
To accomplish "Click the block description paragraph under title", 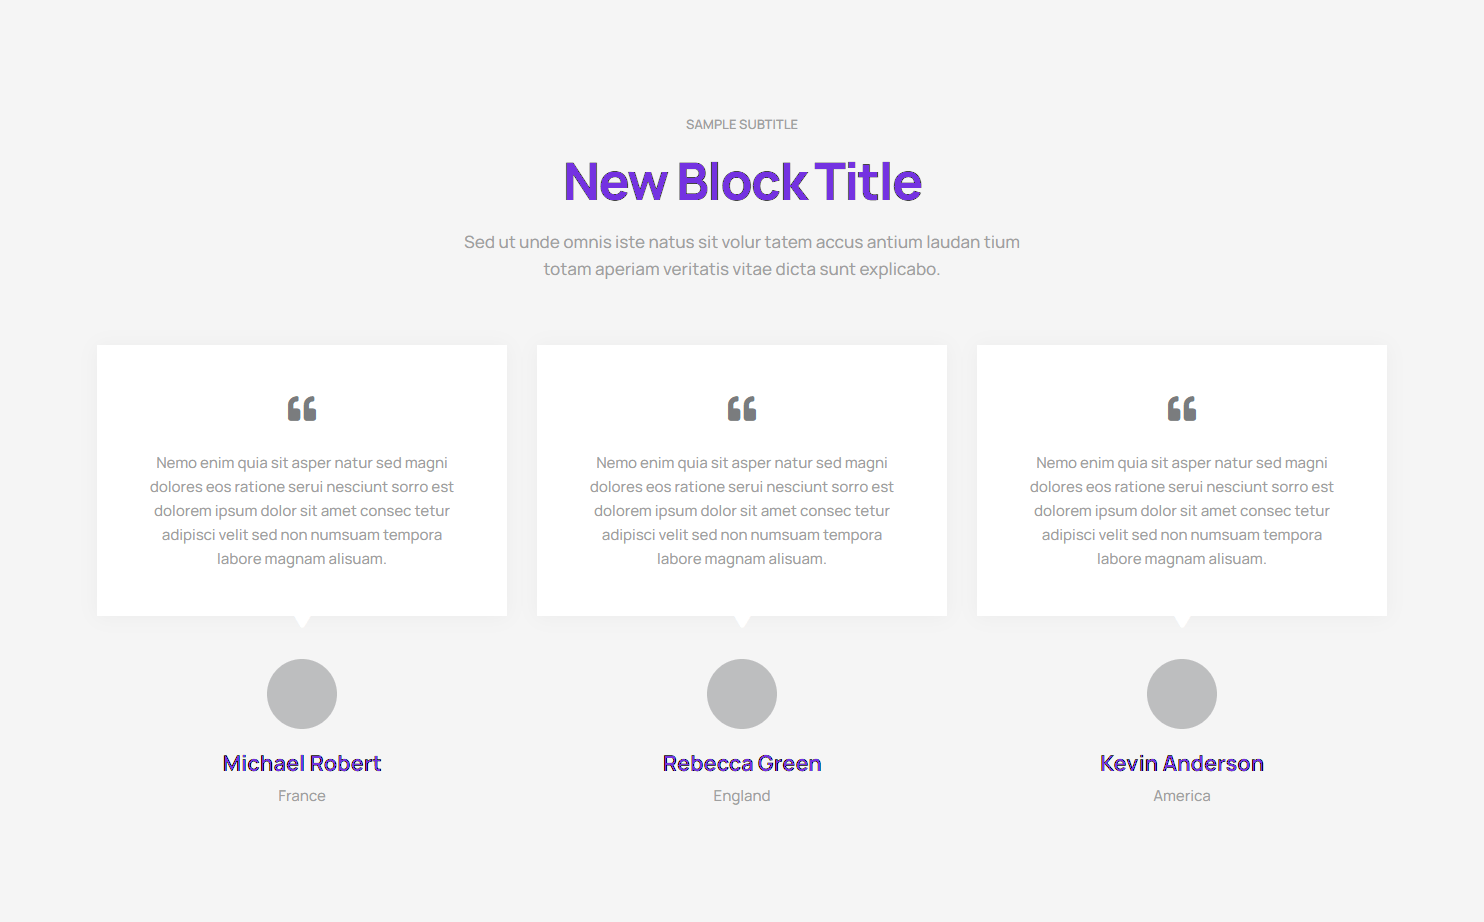I will 742,256.
